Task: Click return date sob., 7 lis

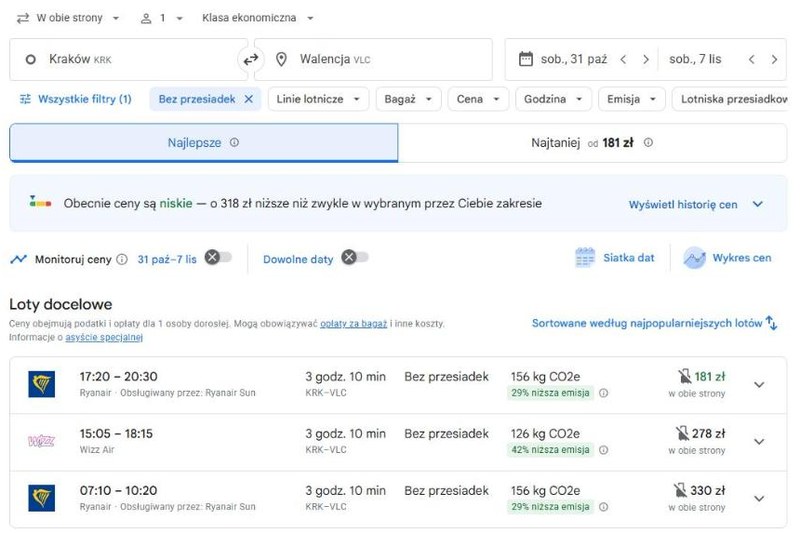Action: 695,59
